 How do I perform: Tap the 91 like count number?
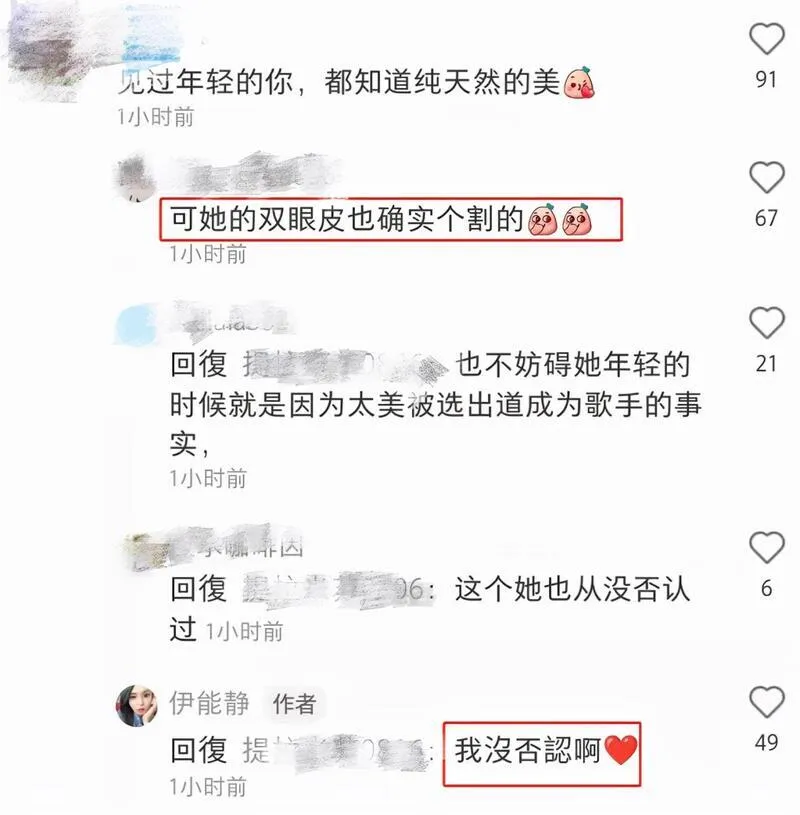767,79
